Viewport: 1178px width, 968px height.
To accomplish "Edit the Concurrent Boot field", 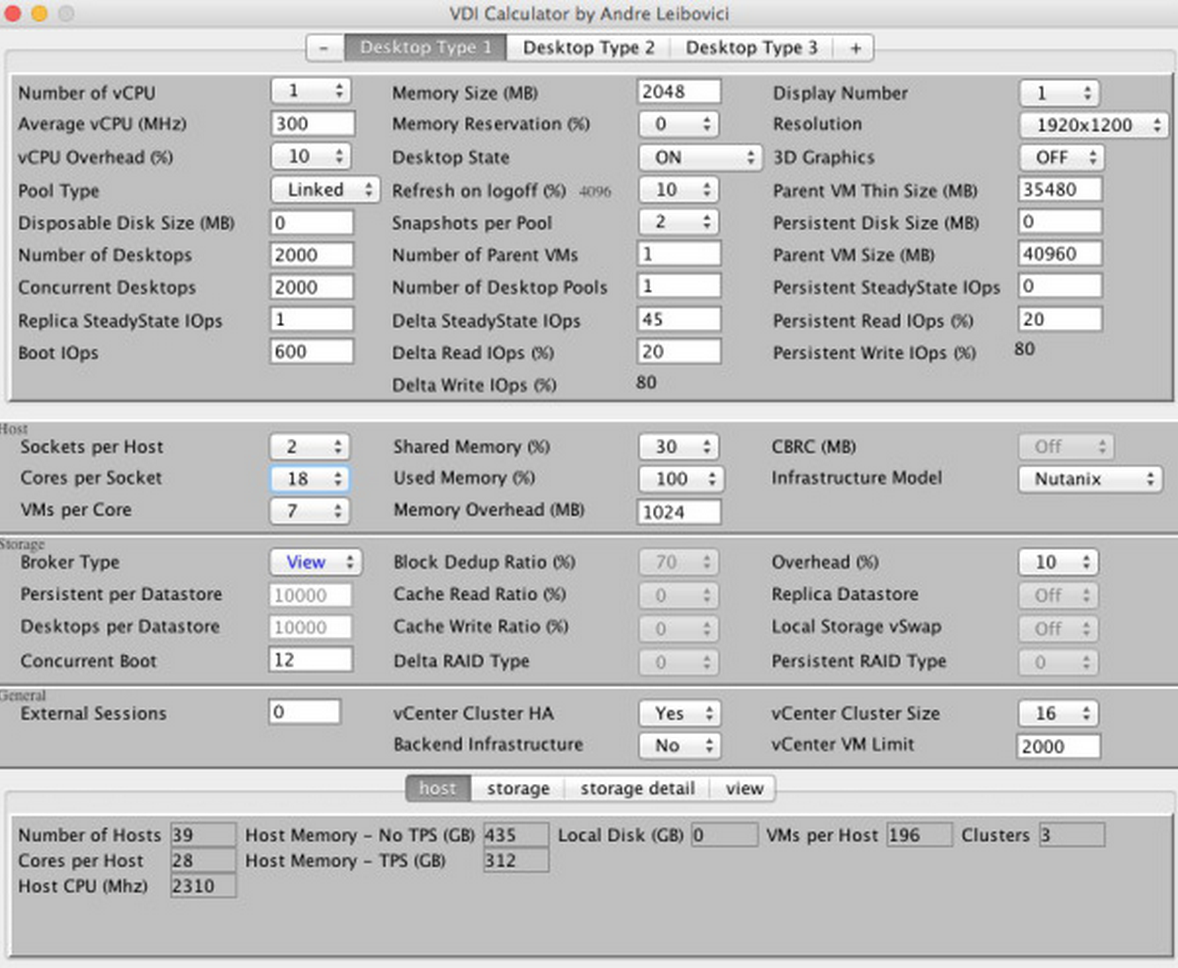I will pos(310,660).
